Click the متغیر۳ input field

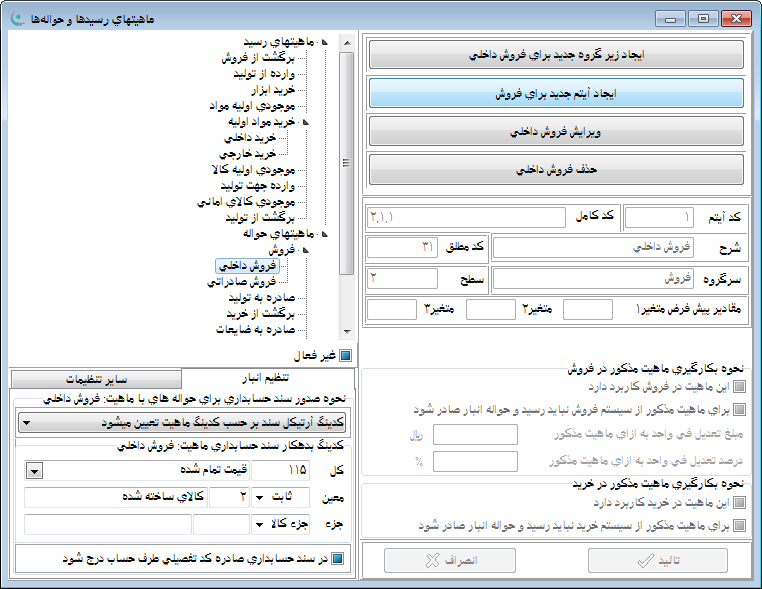(x=392, y=310)
